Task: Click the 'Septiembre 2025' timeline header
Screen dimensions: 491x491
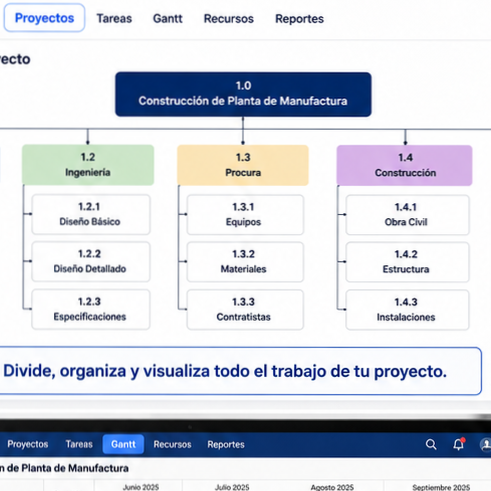Action: coord(441,487)
